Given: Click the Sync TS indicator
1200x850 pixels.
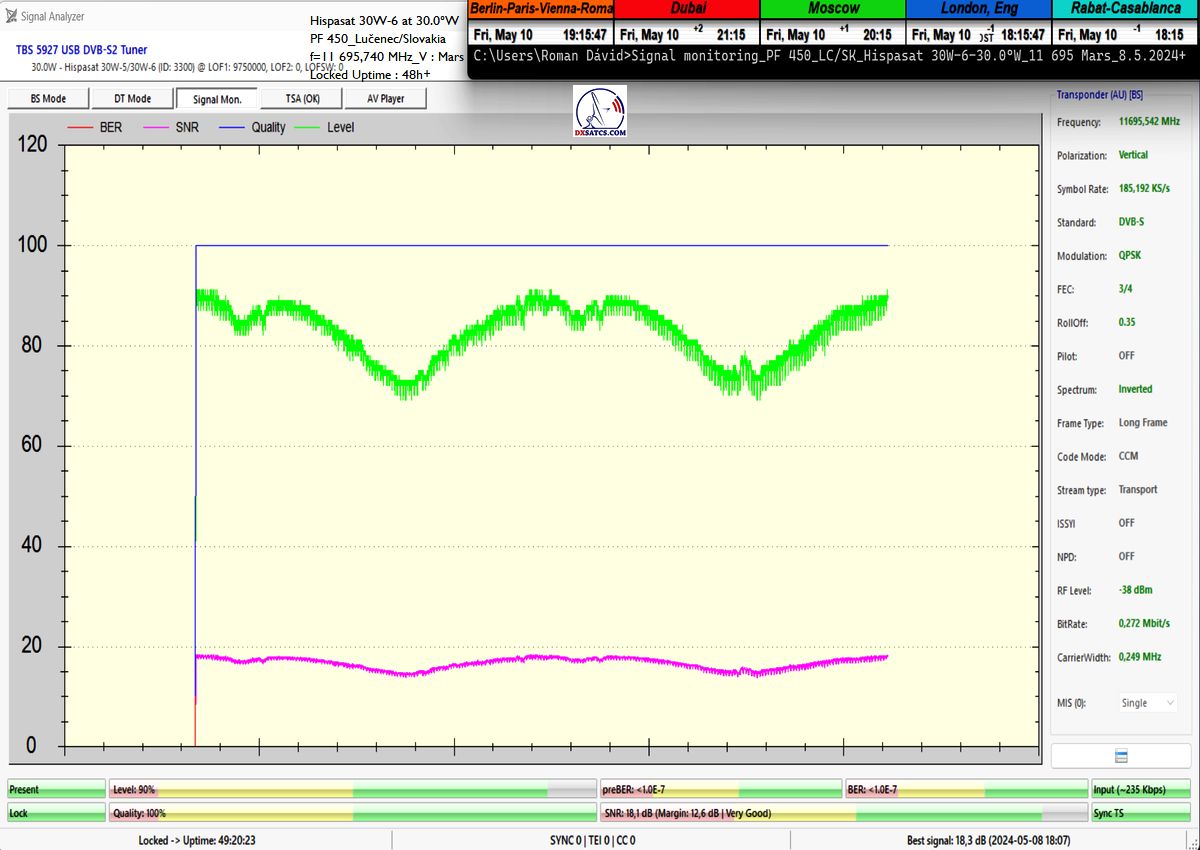Looking at the screenshot, I should pos(1140,813).
